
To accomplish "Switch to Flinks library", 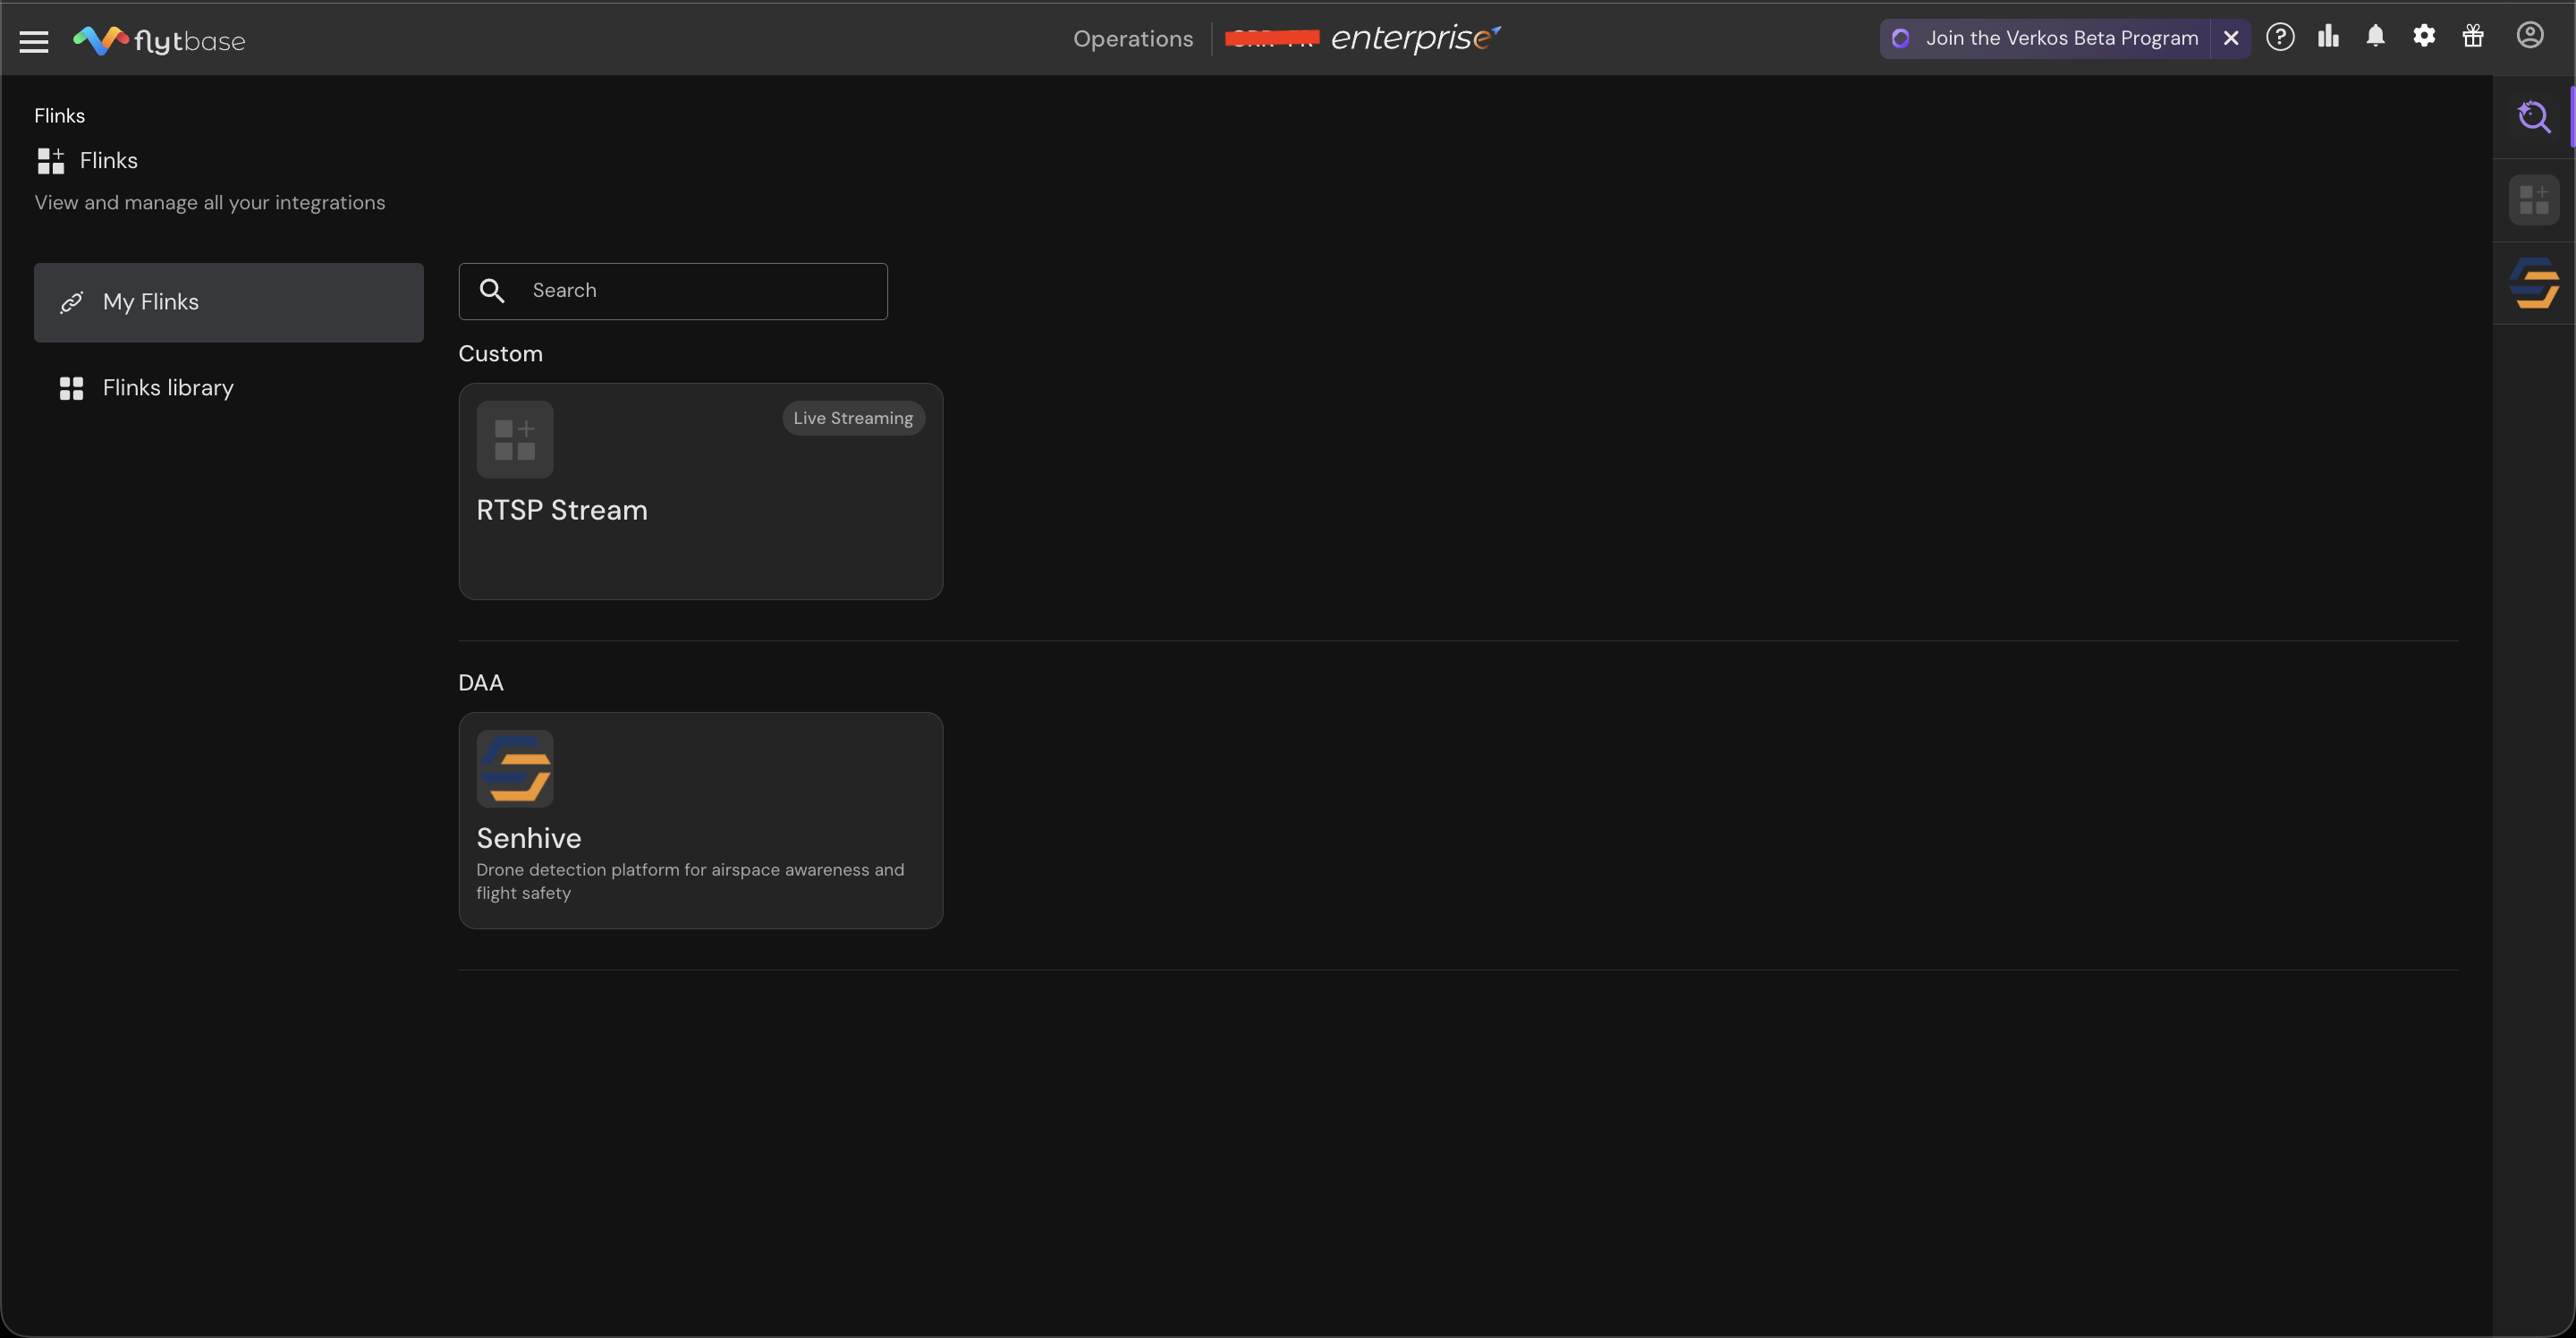I will click(x=167, y=388).
